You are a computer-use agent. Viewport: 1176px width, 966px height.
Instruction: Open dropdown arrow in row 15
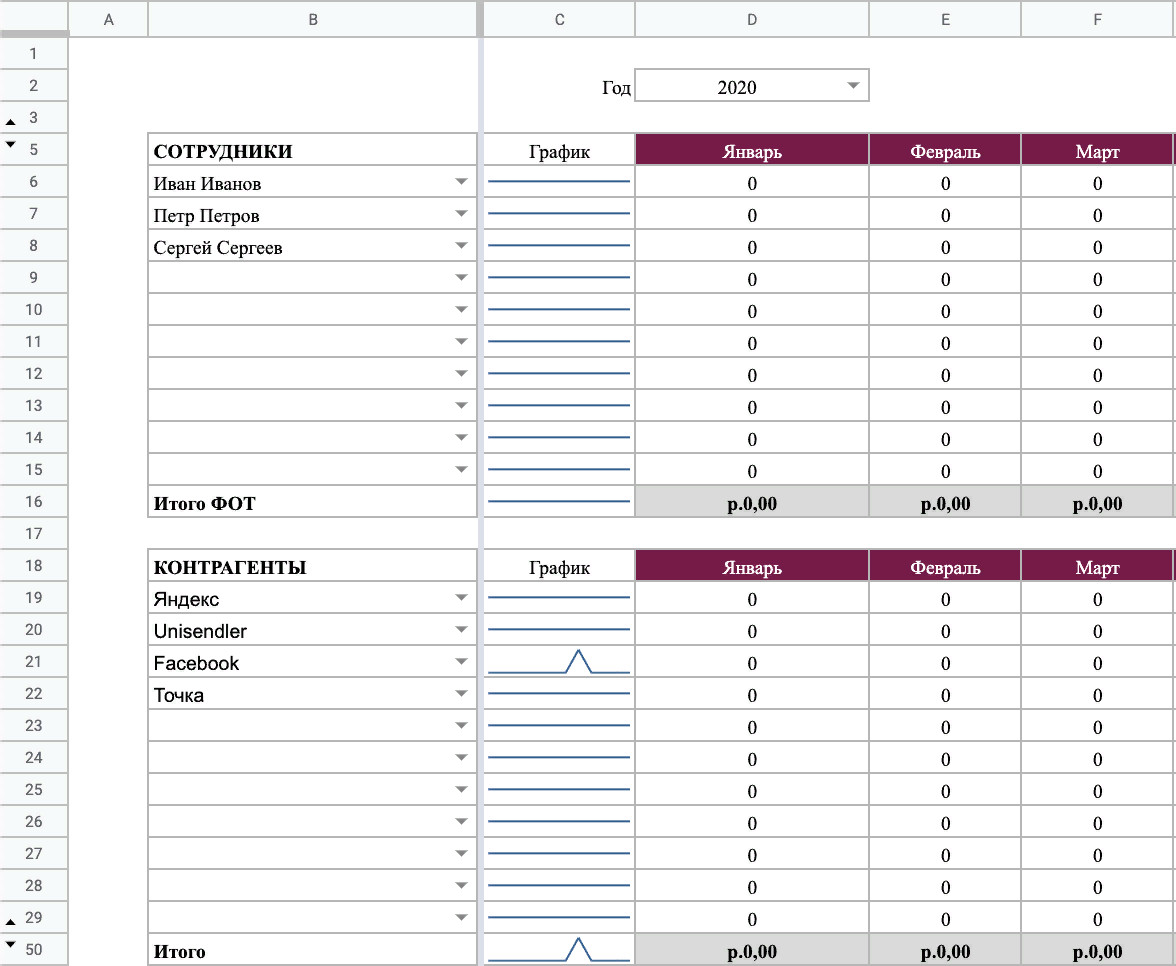[461, 470]
